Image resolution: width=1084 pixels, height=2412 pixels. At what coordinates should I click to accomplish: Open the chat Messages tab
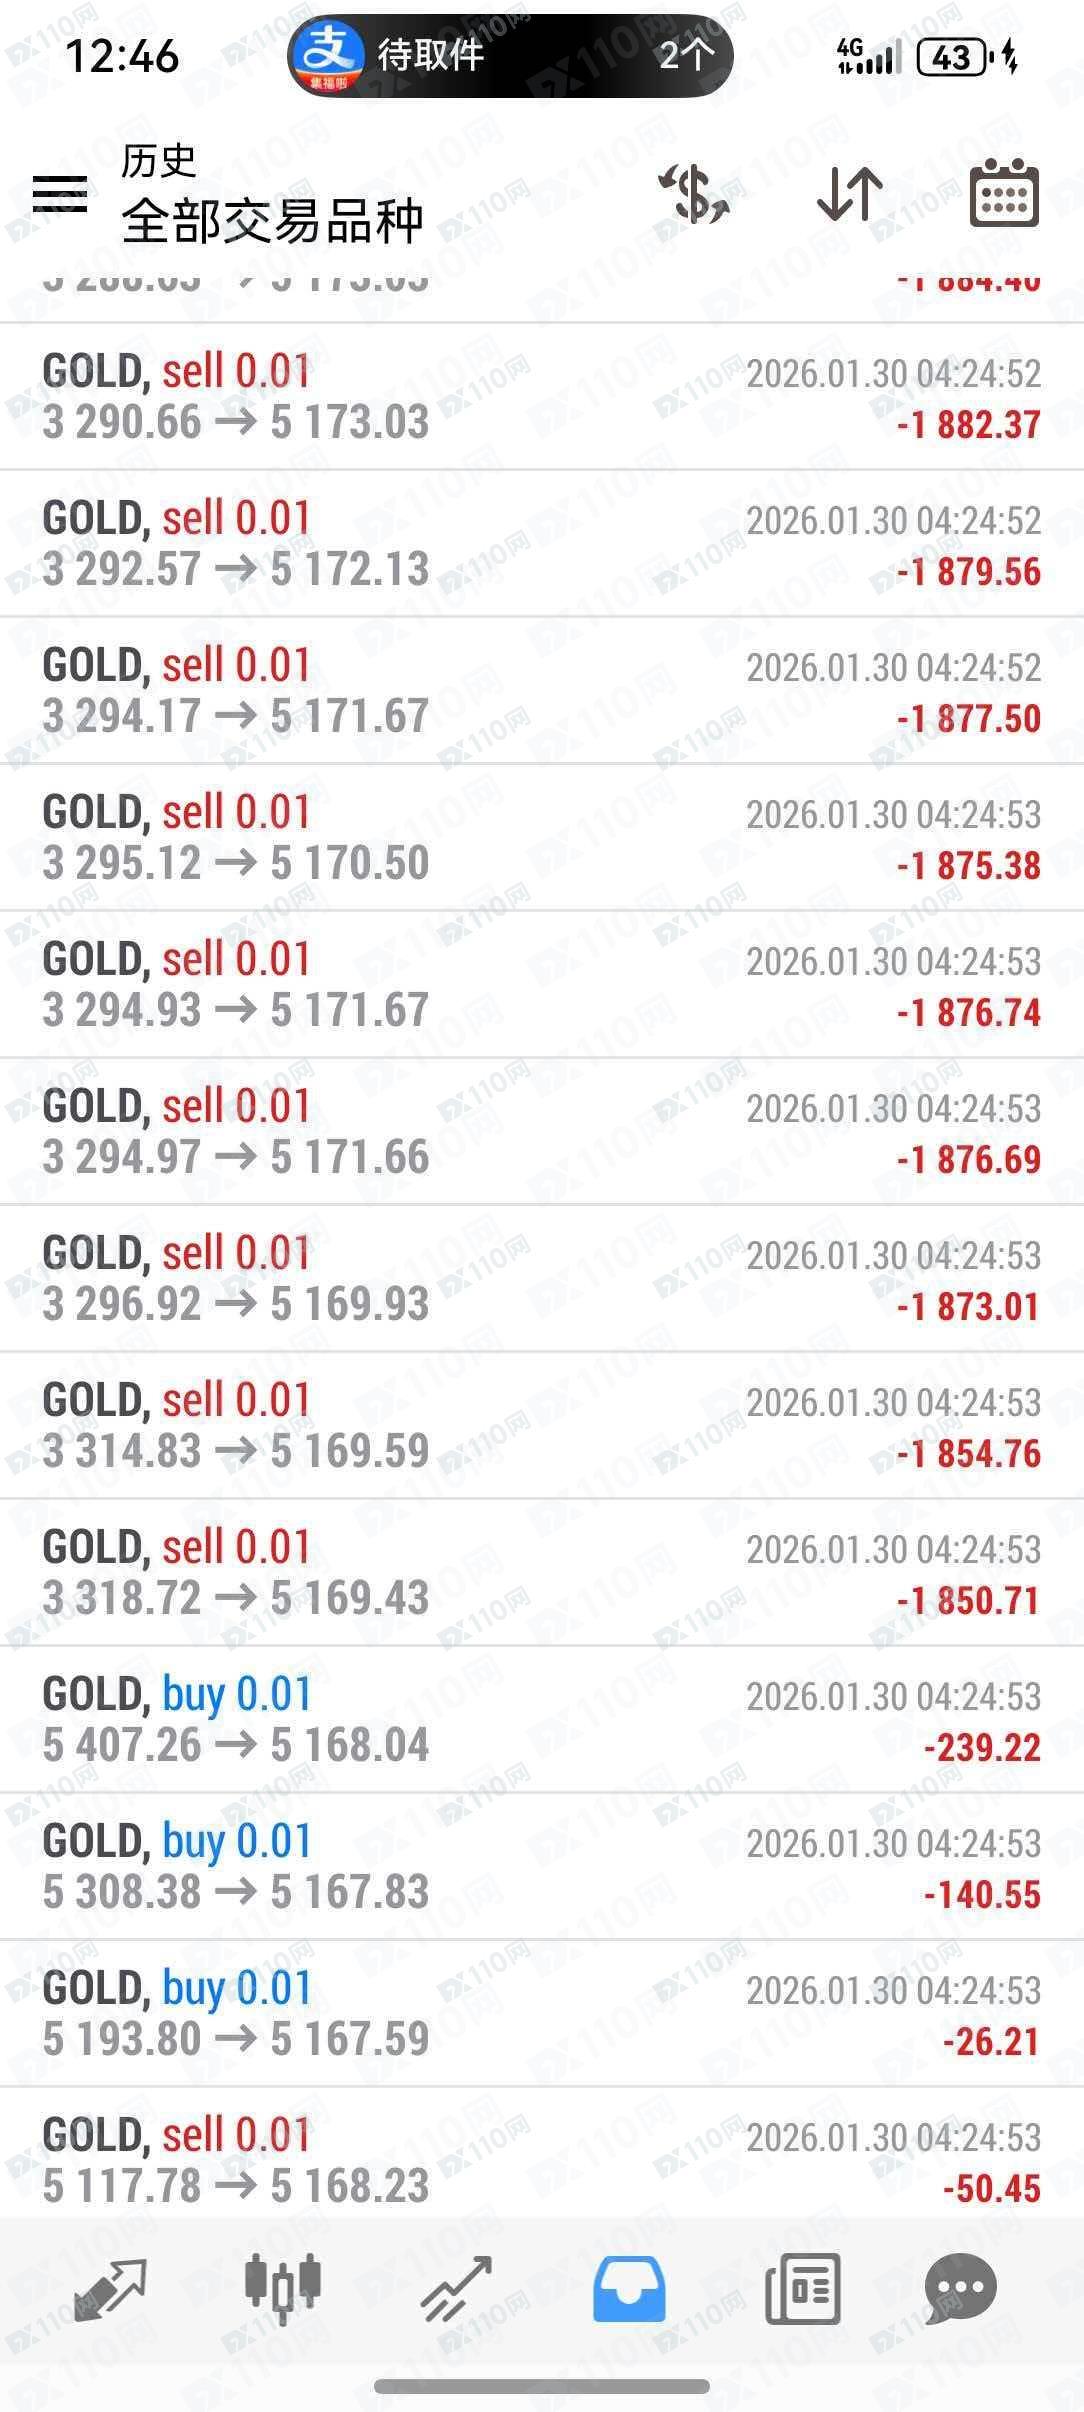[960, 2289]
